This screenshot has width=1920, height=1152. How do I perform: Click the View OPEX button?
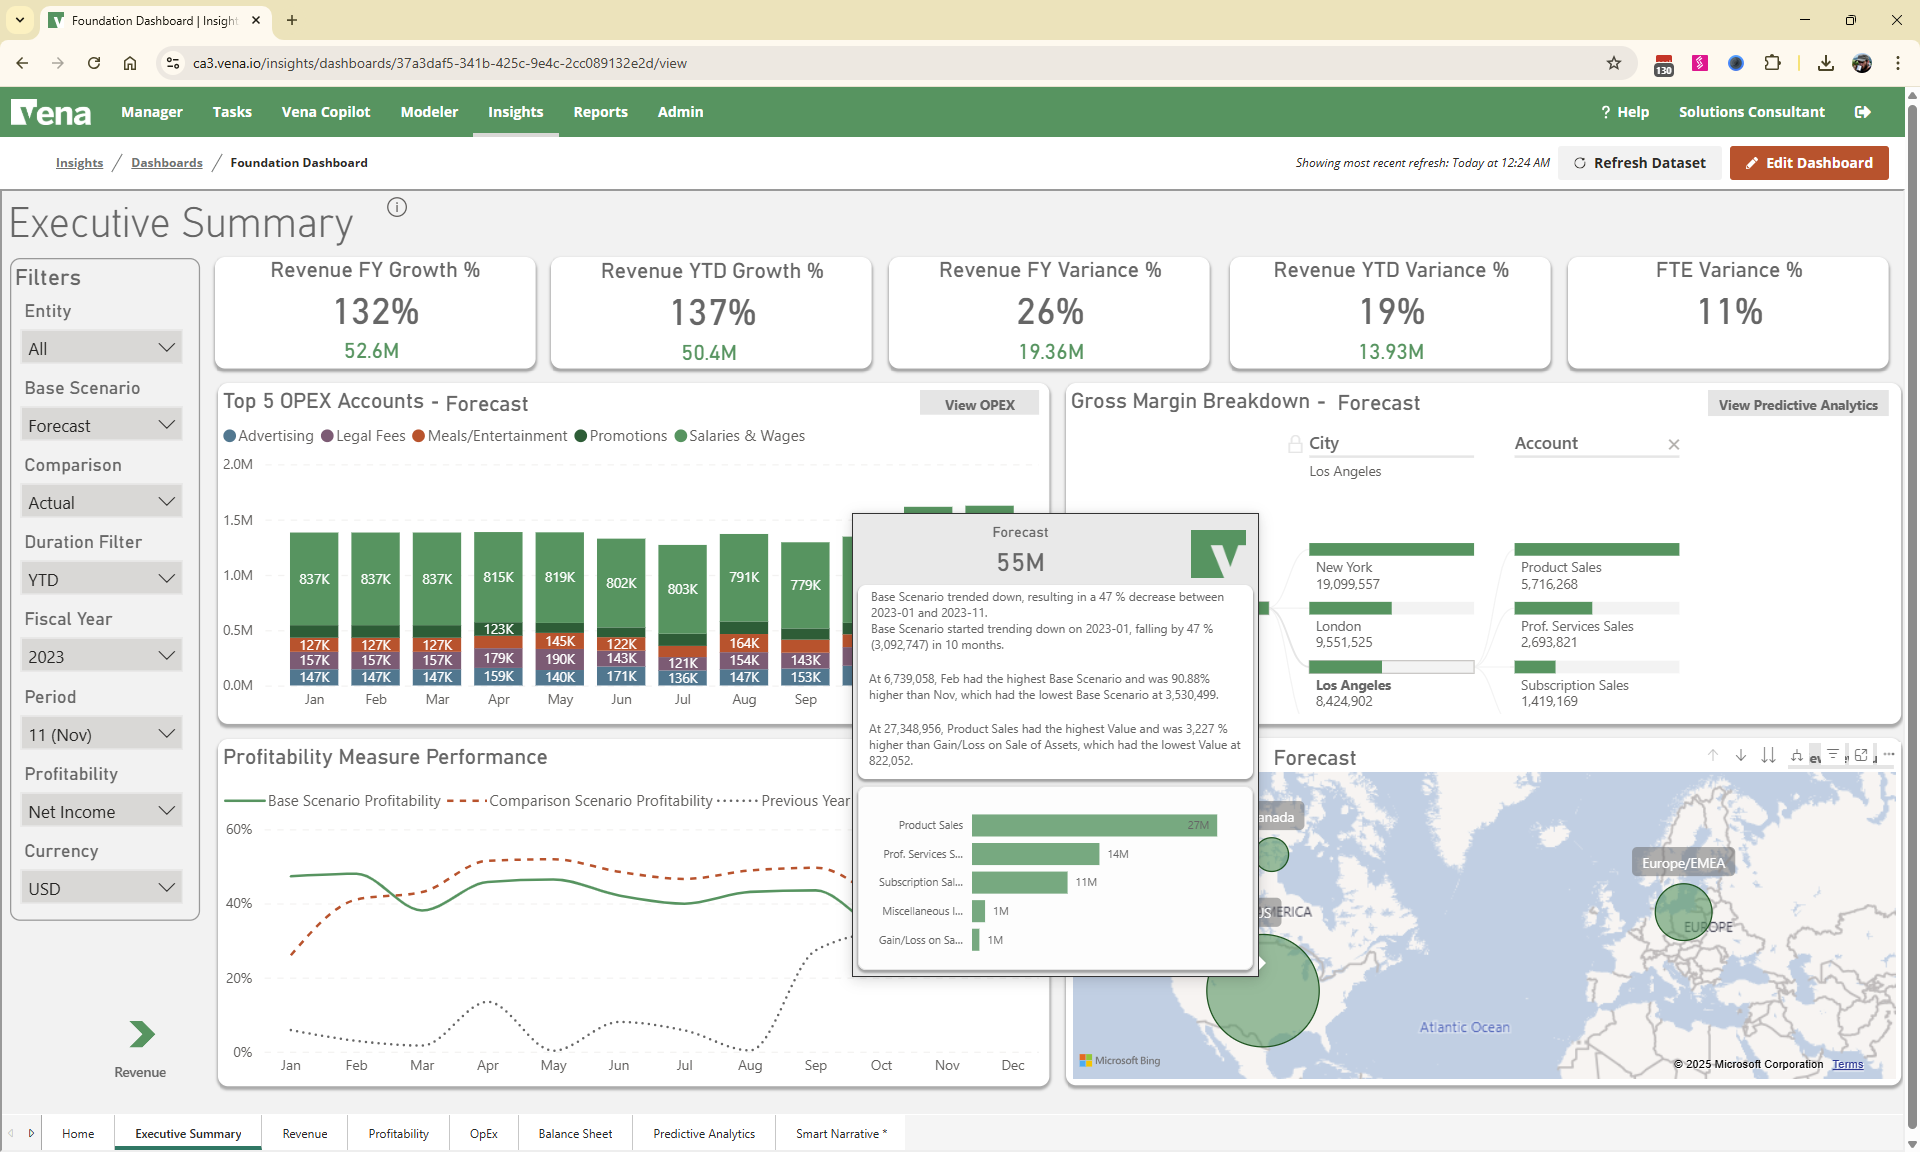979,403
